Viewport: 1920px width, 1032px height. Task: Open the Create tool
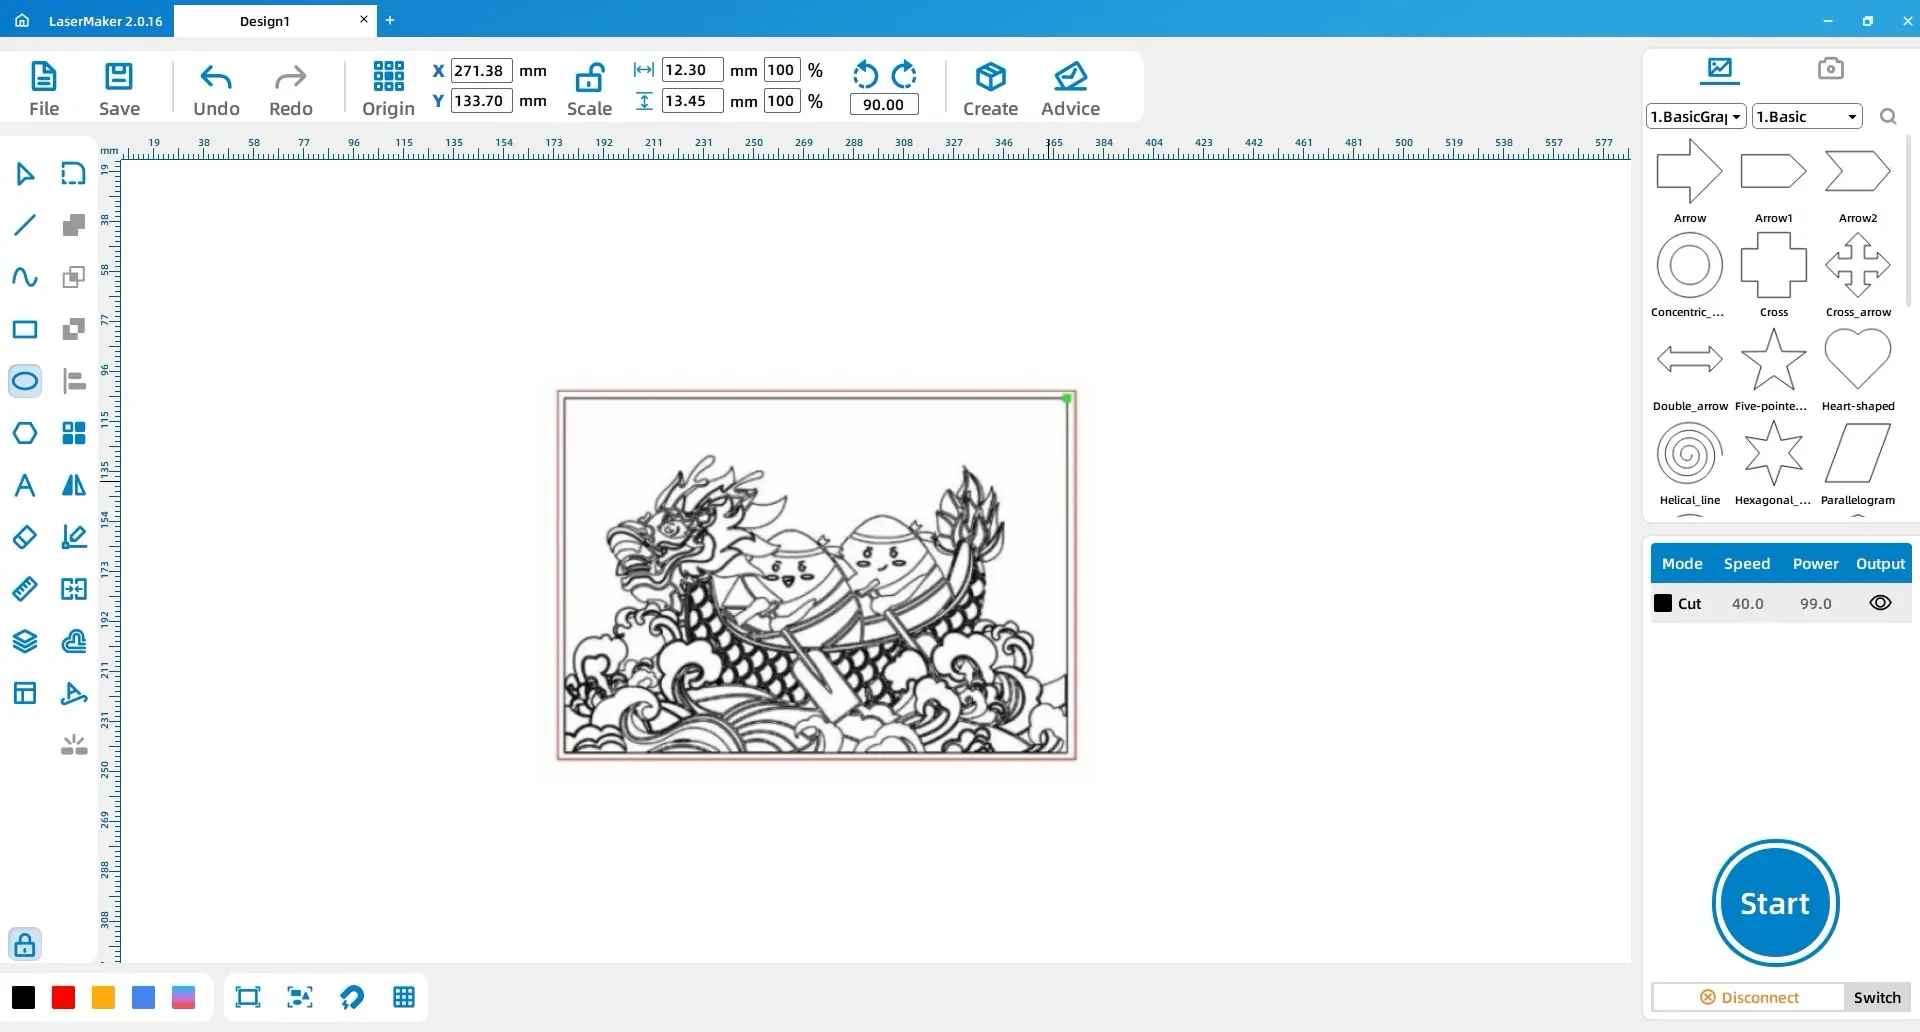pyautogui.click(x=990, y=89)
